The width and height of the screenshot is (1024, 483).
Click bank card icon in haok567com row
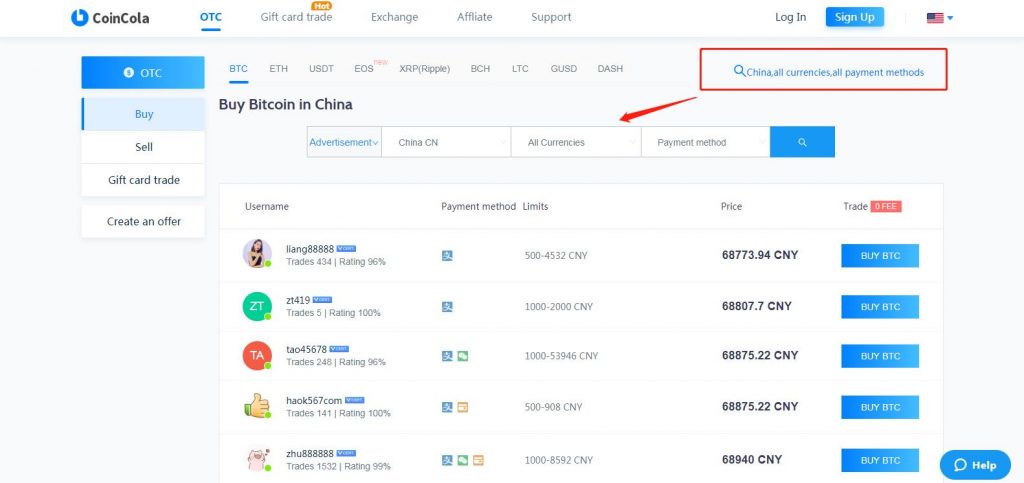(462, 407)
